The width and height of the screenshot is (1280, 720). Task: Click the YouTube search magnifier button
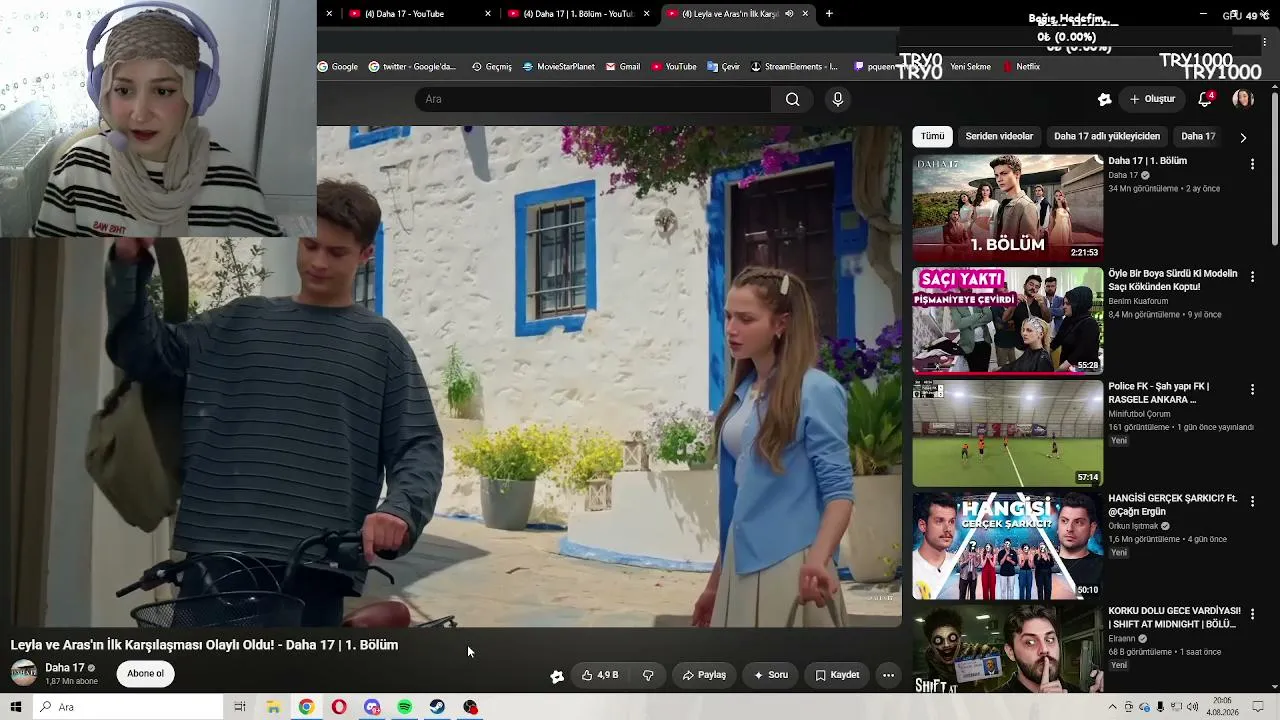coord(792,99)
